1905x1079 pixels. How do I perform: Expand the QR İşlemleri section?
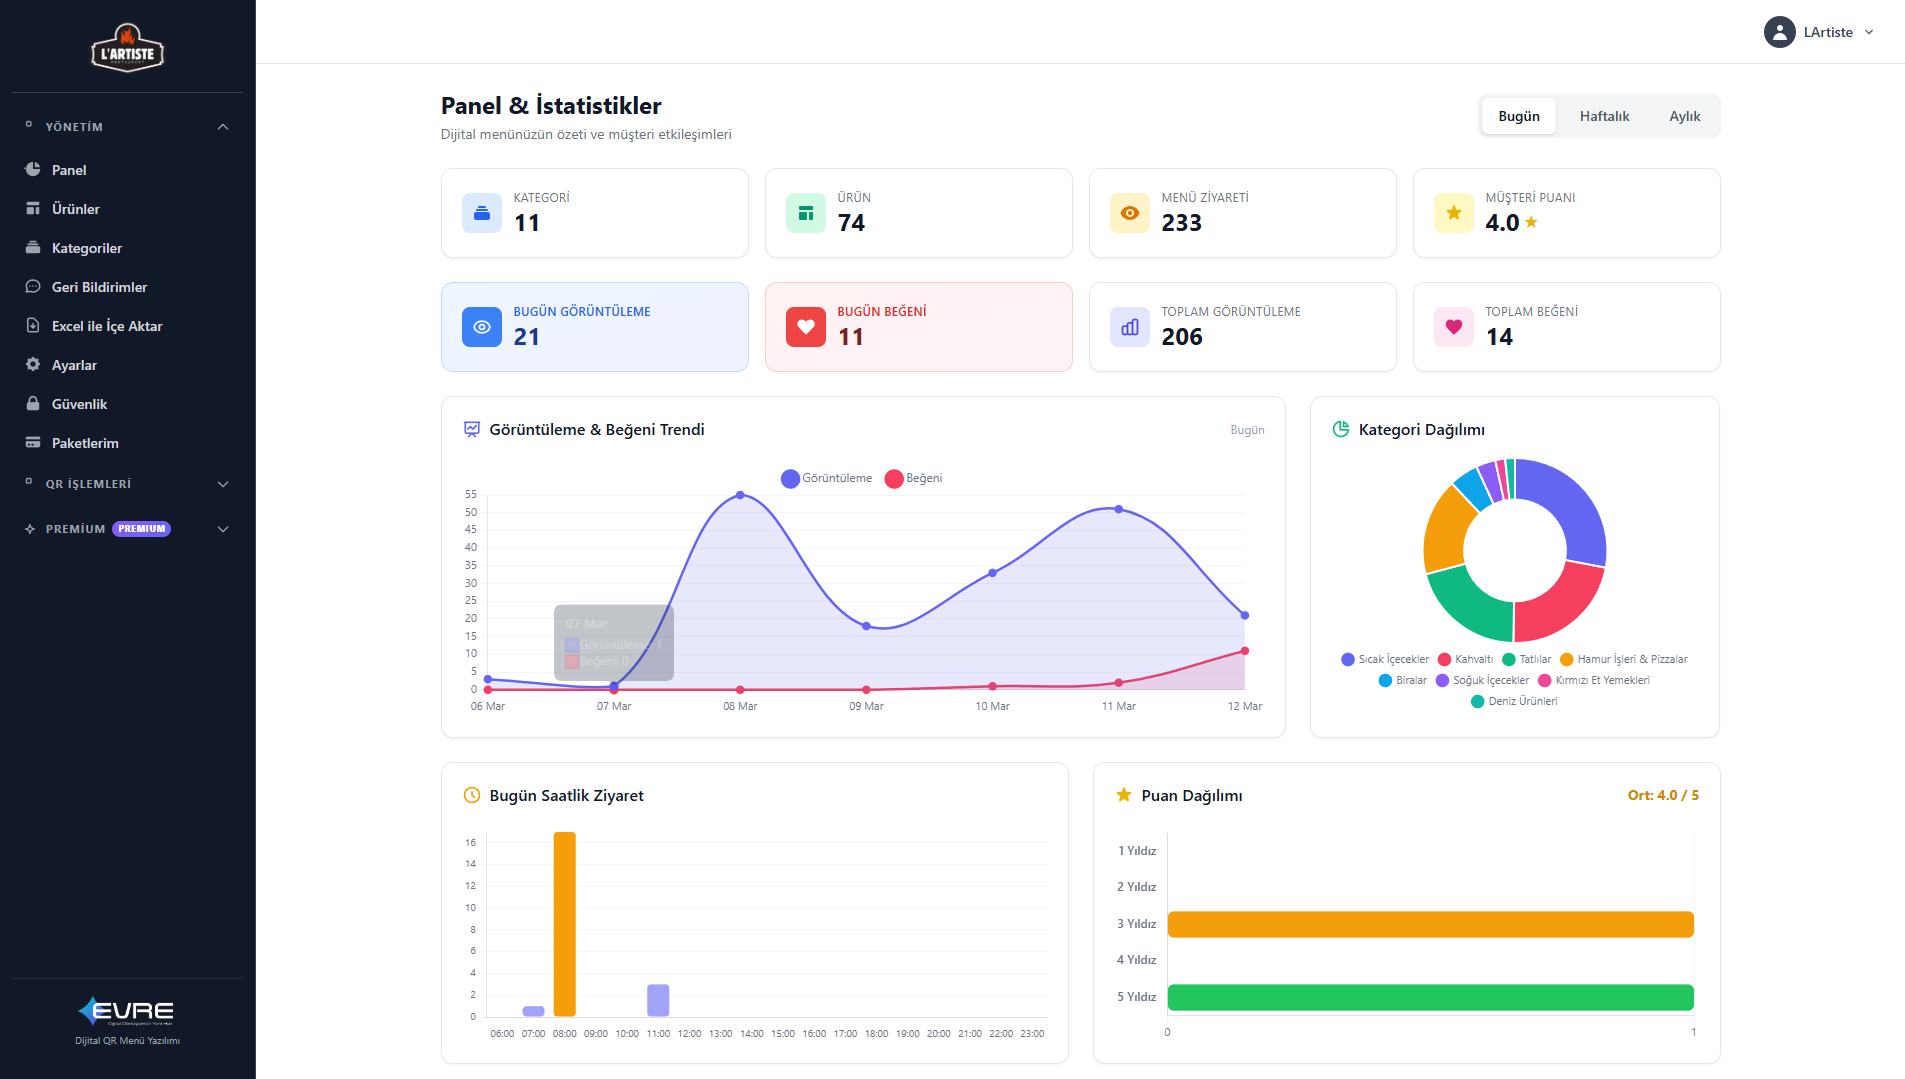coord(127,484)
